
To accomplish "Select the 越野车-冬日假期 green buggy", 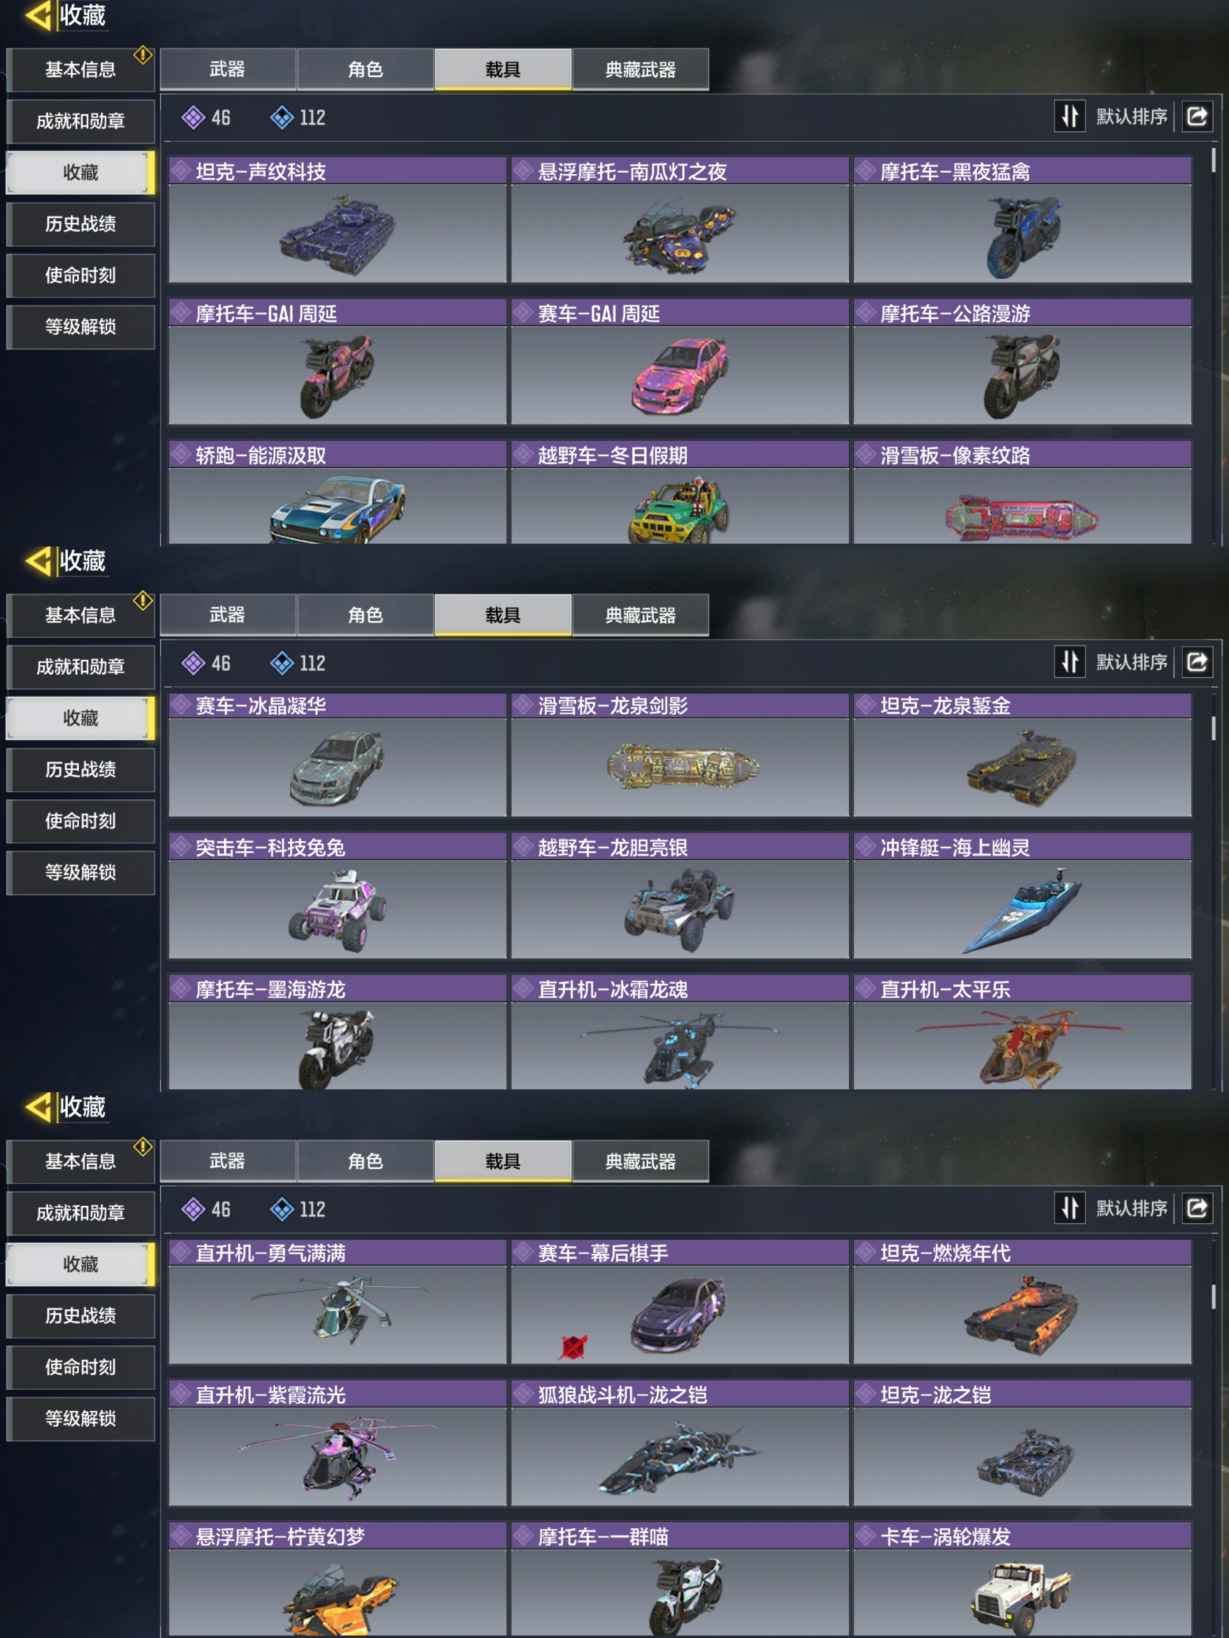I will [x=680, y=493].
